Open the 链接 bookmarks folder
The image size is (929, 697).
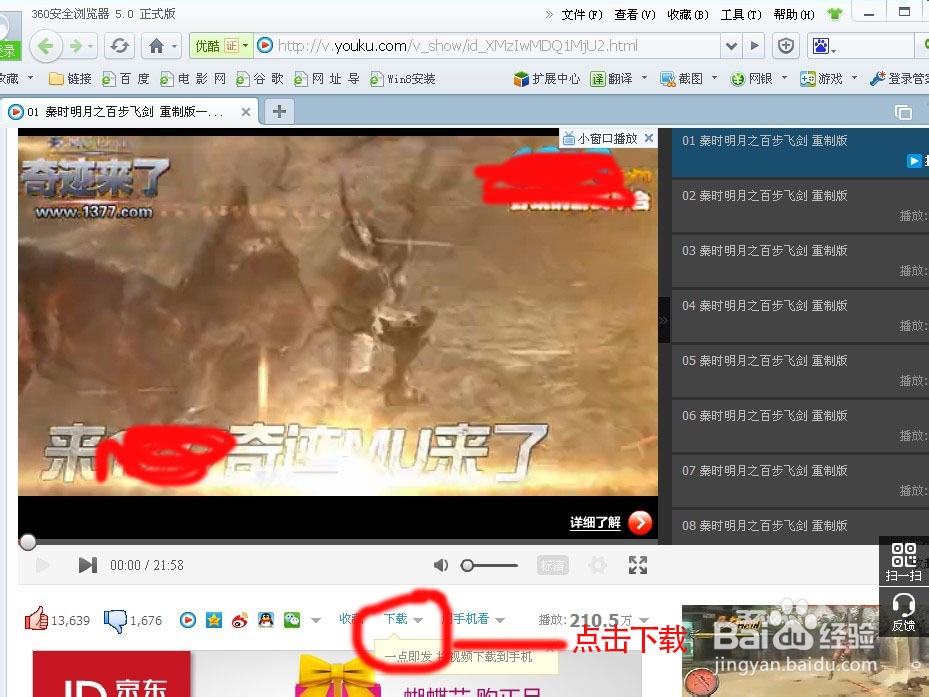click(71, 79)
